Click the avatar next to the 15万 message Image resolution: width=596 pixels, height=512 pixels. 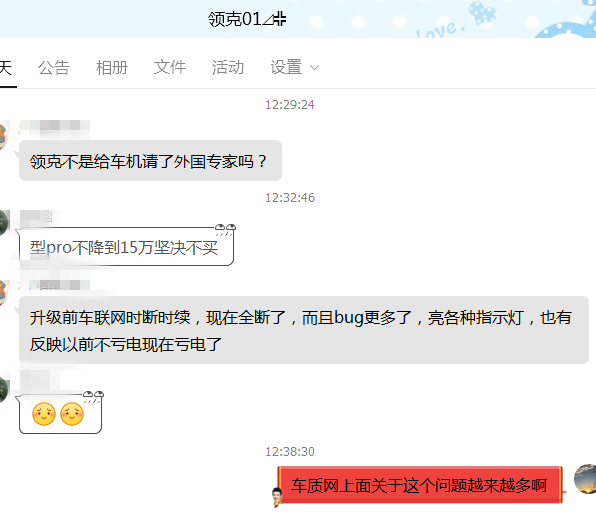[x=3, y=223]
